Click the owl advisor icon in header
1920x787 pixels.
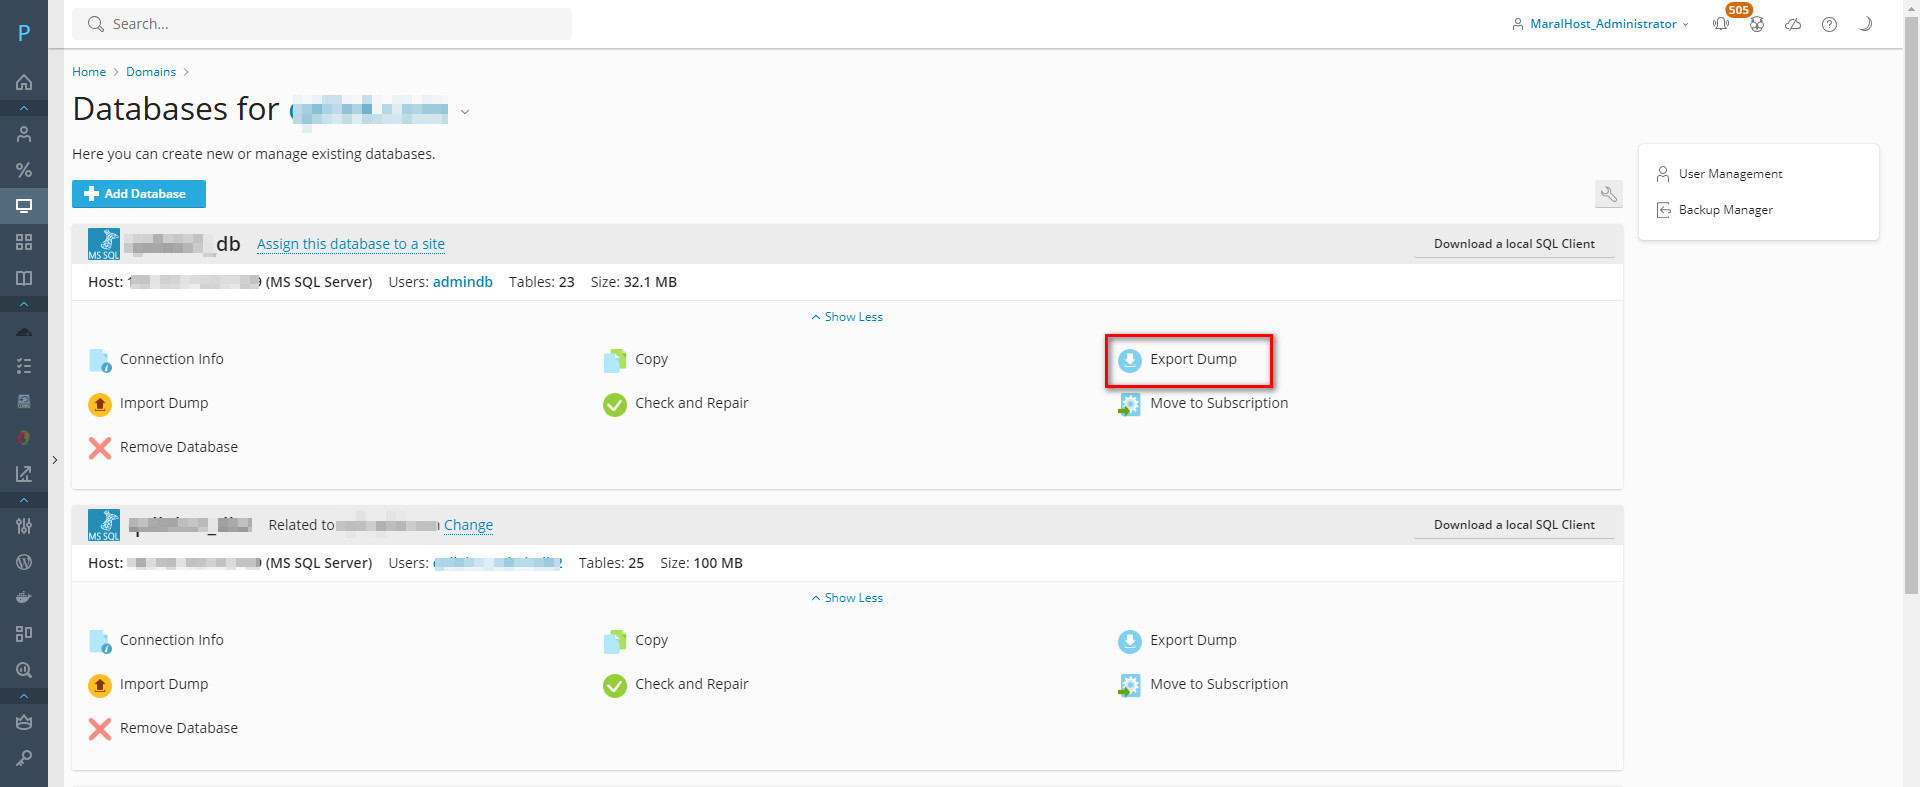(1757, 24)
